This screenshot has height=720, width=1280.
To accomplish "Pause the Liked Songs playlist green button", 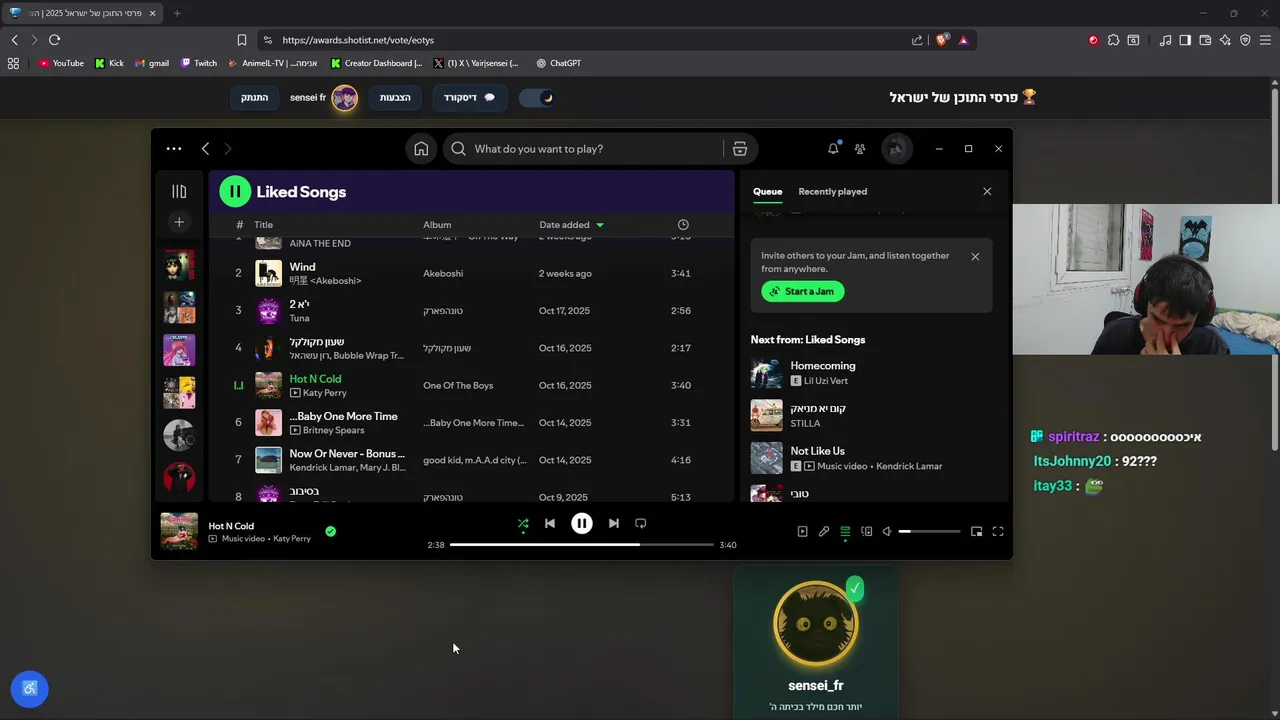I will point(235,191).
